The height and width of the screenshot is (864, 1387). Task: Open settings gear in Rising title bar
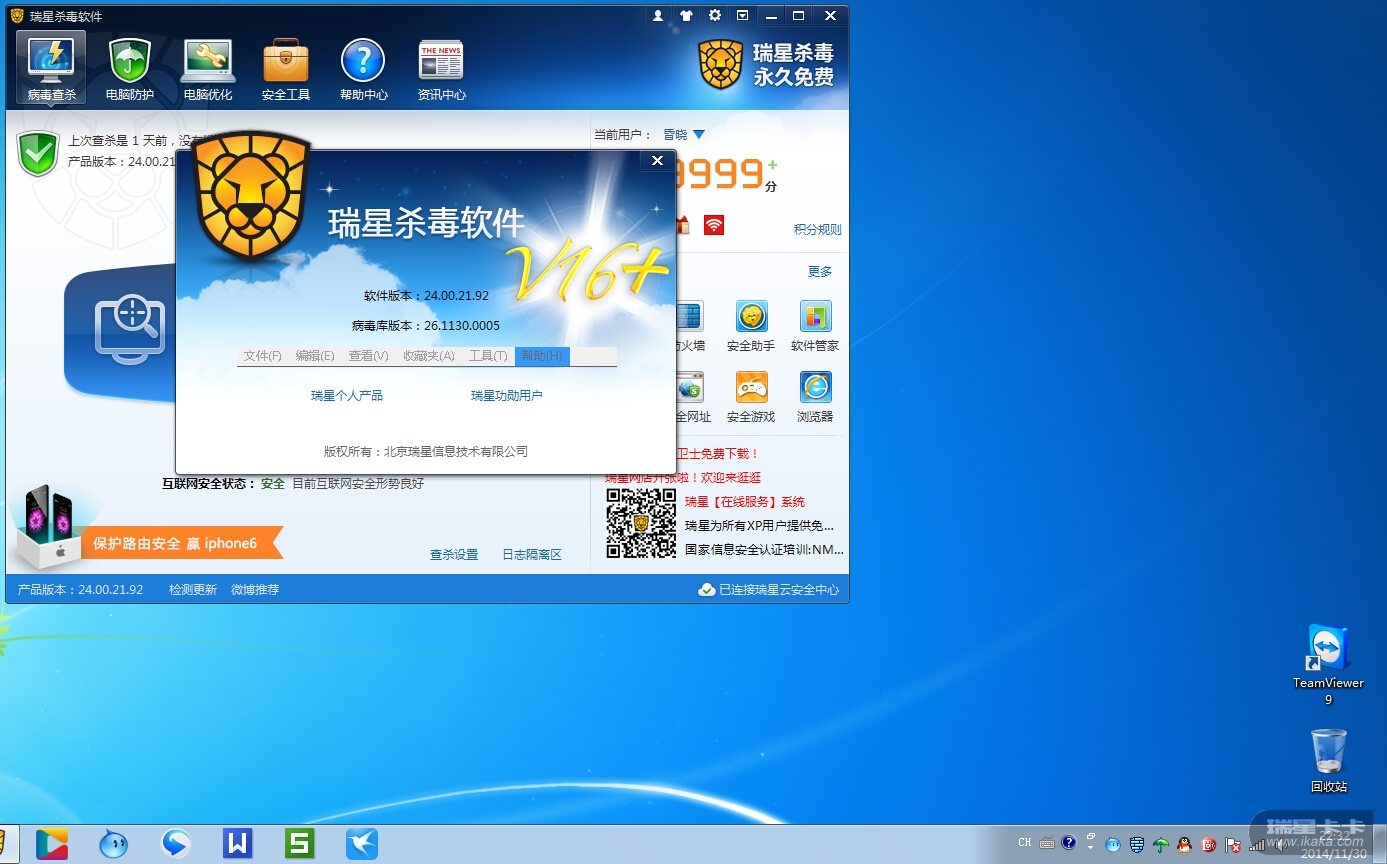714,16
